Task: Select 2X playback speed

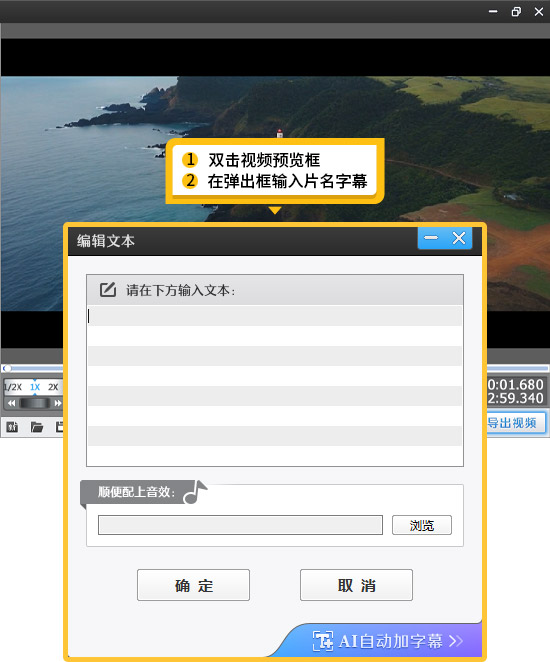Action: [x=53, y=387]
